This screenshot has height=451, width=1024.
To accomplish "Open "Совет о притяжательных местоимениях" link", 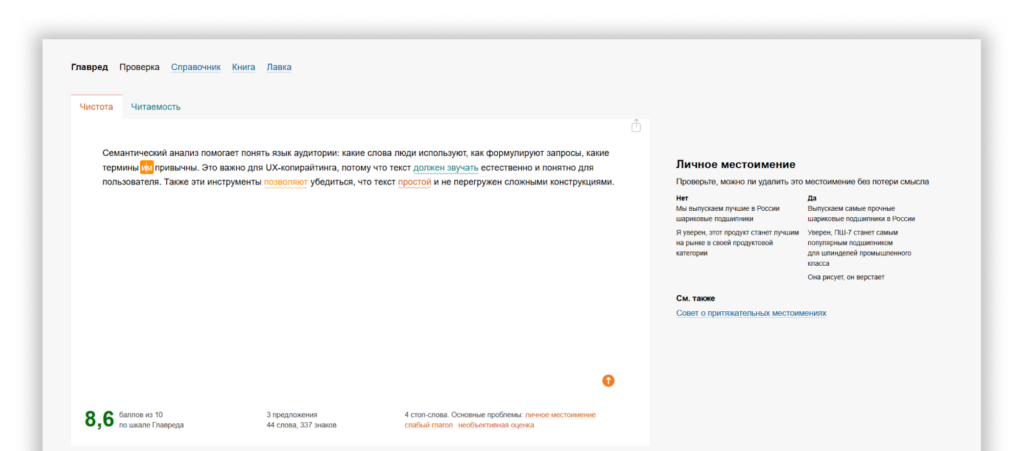I will 751,313.
